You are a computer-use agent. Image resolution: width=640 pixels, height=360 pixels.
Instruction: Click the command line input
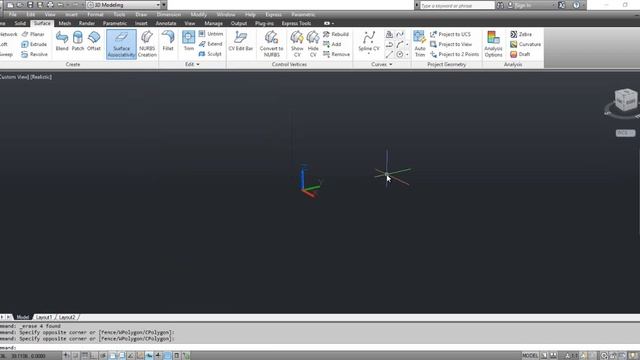[x=320, y=348]
